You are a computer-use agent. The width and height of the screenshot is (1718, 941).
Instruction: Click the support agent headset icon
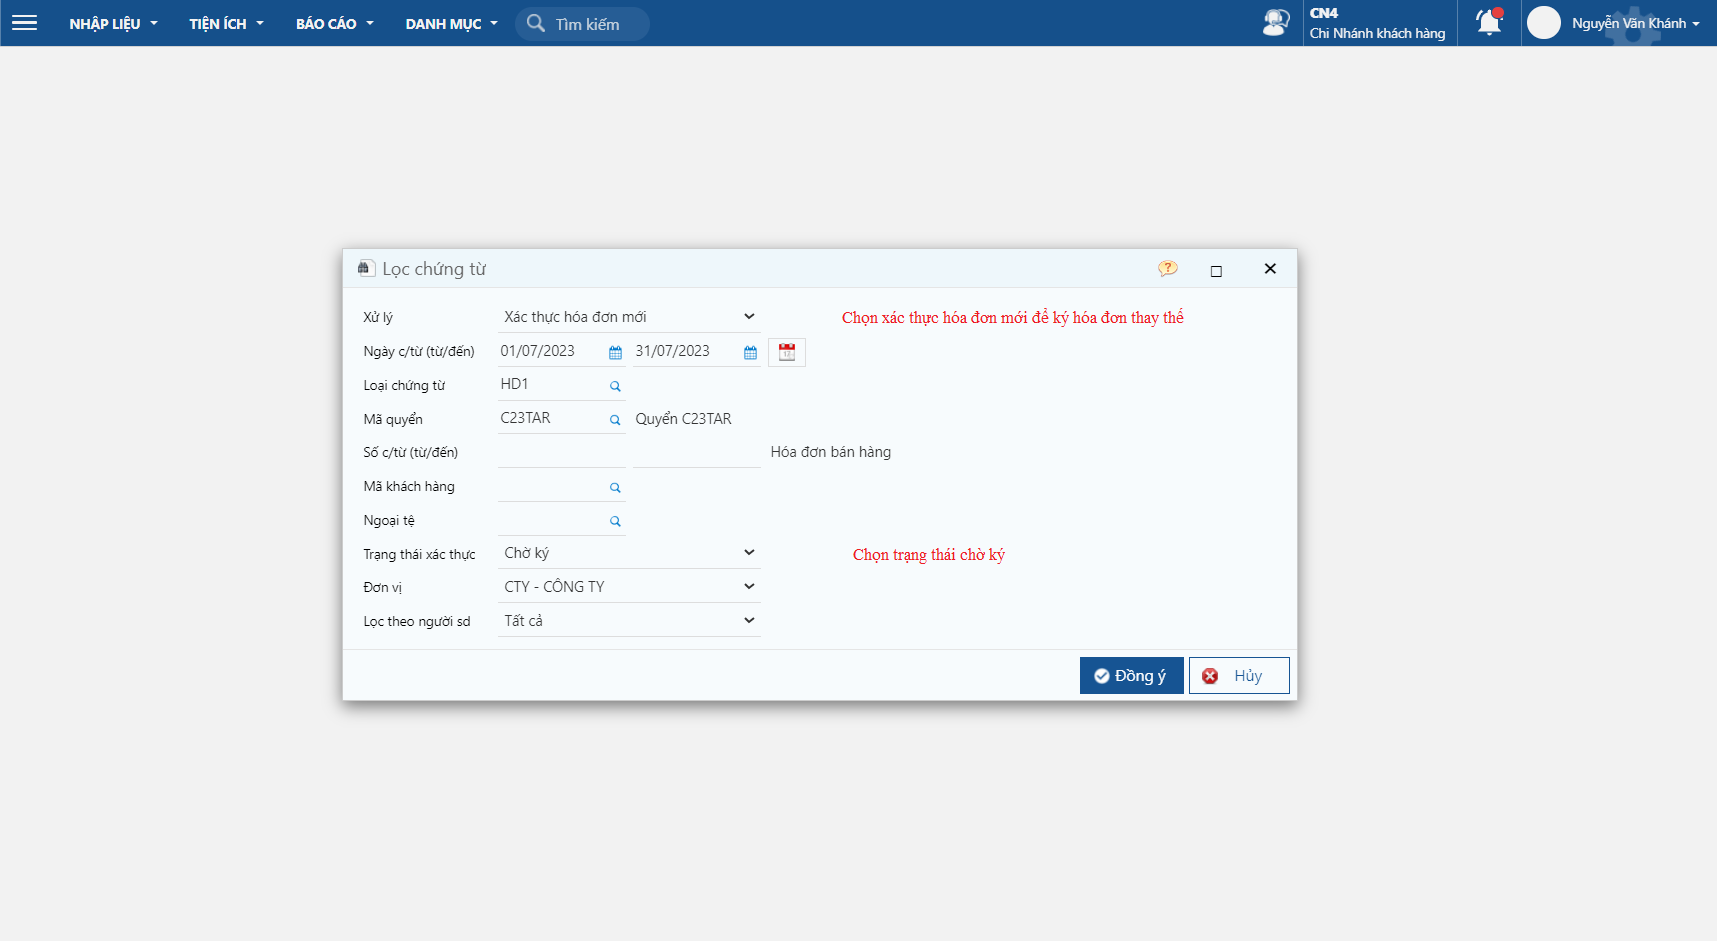pyautogui.click(x=1275, y=23)
